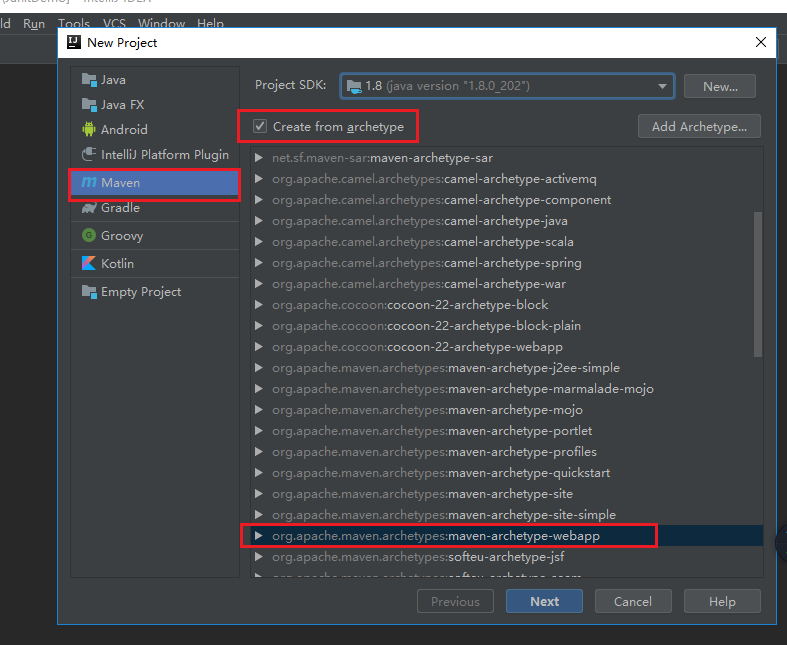Expand the camel-archetype-activemq node

258,179
